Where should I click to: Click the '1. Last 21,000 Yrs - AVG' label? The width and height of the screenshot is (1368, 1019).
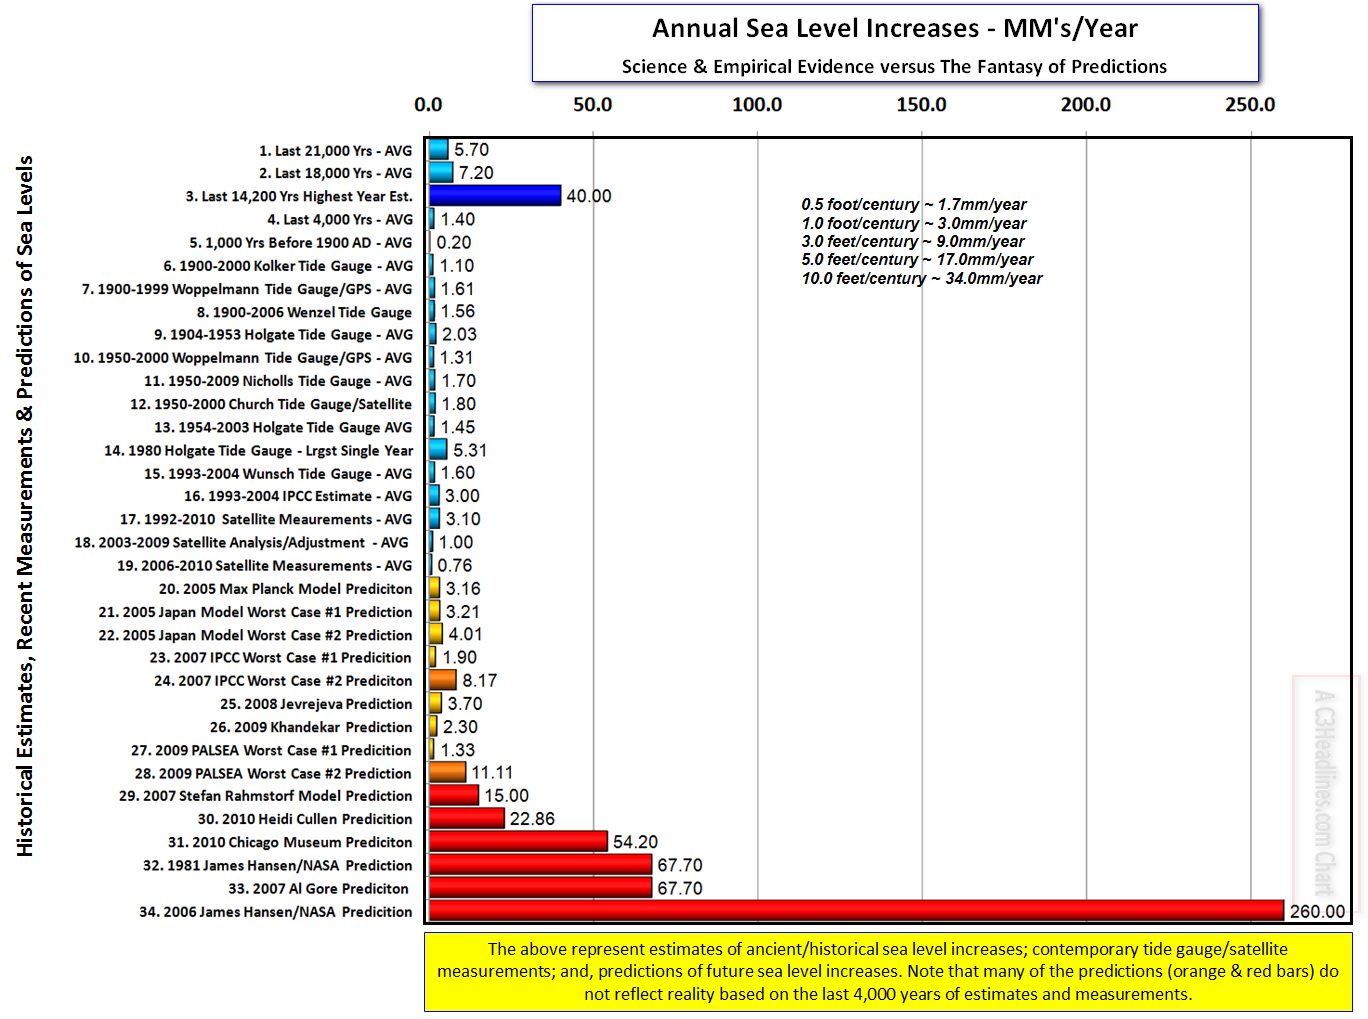(335, 151)
